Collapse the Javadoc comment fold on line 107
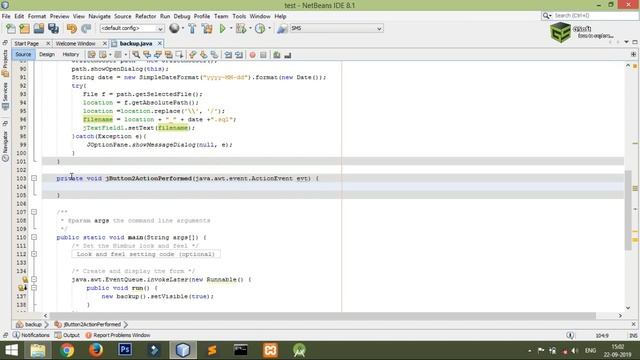 pos(34,212)
